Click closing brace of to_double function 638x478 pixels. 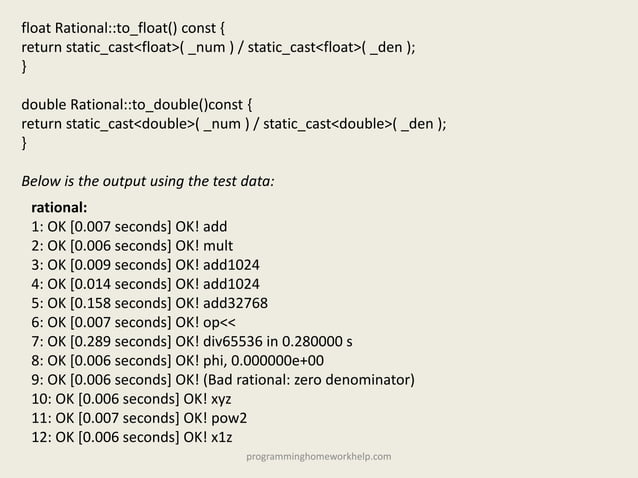24,143
